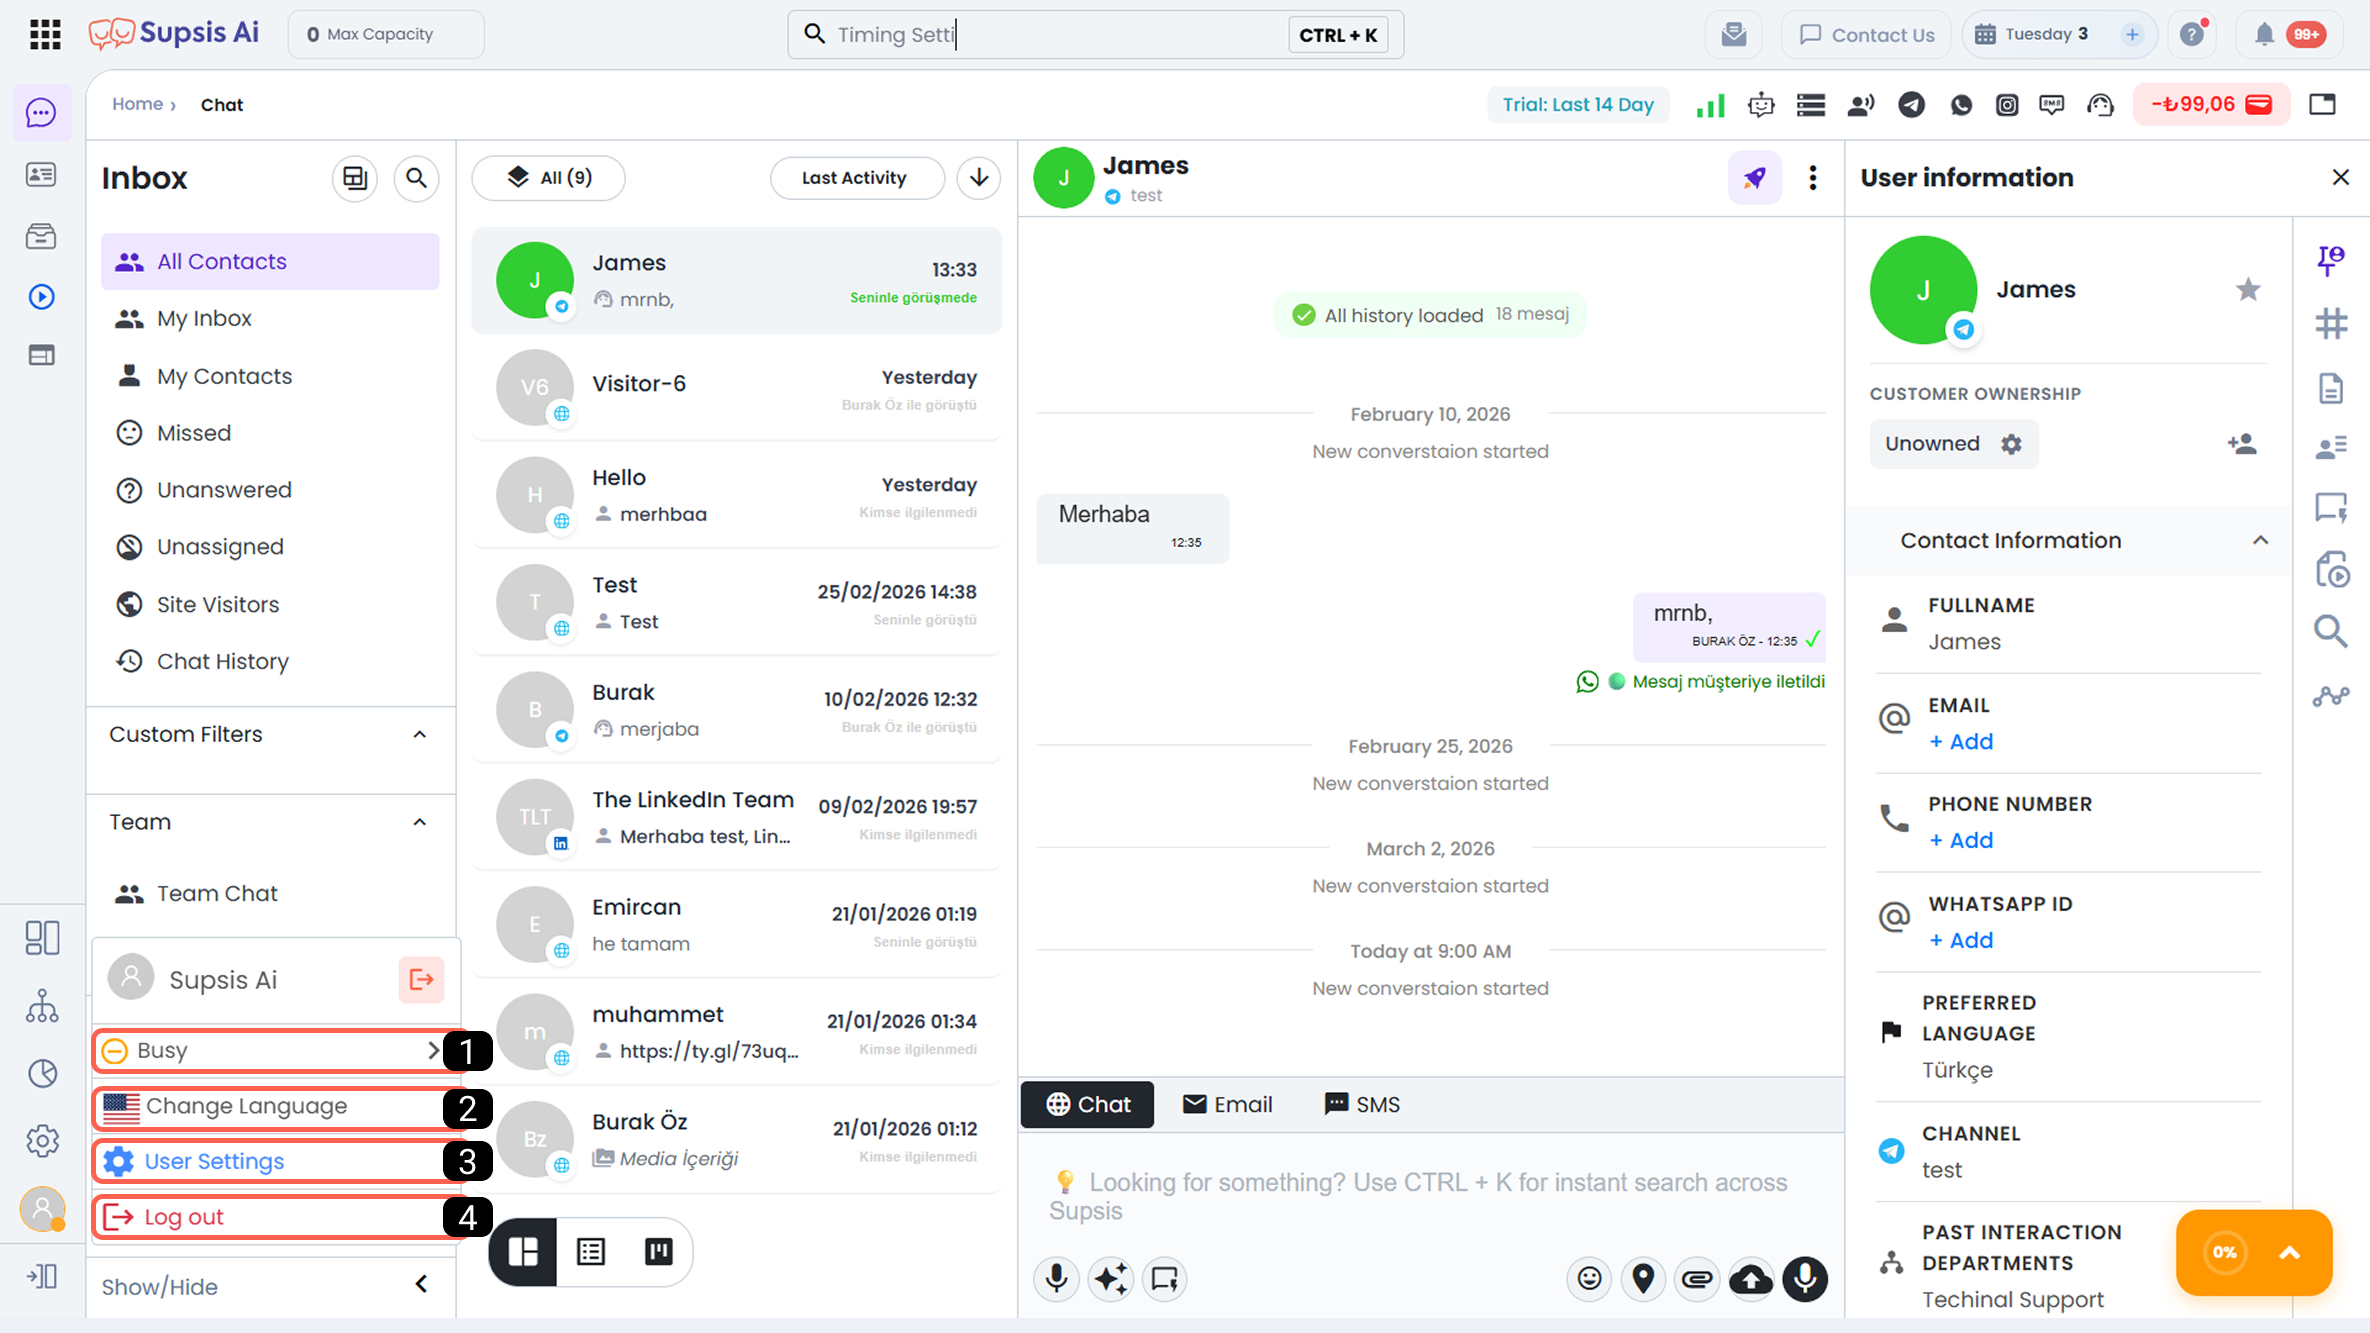Collapse Team section
The width and height of the screenshot is (2370, 1333).
click(x=420, y=822)
